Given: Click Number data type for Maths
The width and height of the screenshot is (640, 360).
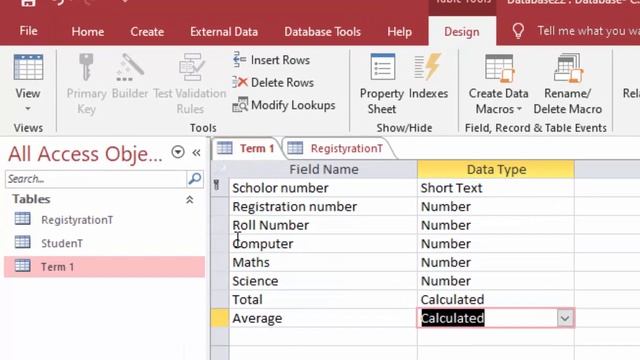Looking at the screenshot, I should point(496,262).
